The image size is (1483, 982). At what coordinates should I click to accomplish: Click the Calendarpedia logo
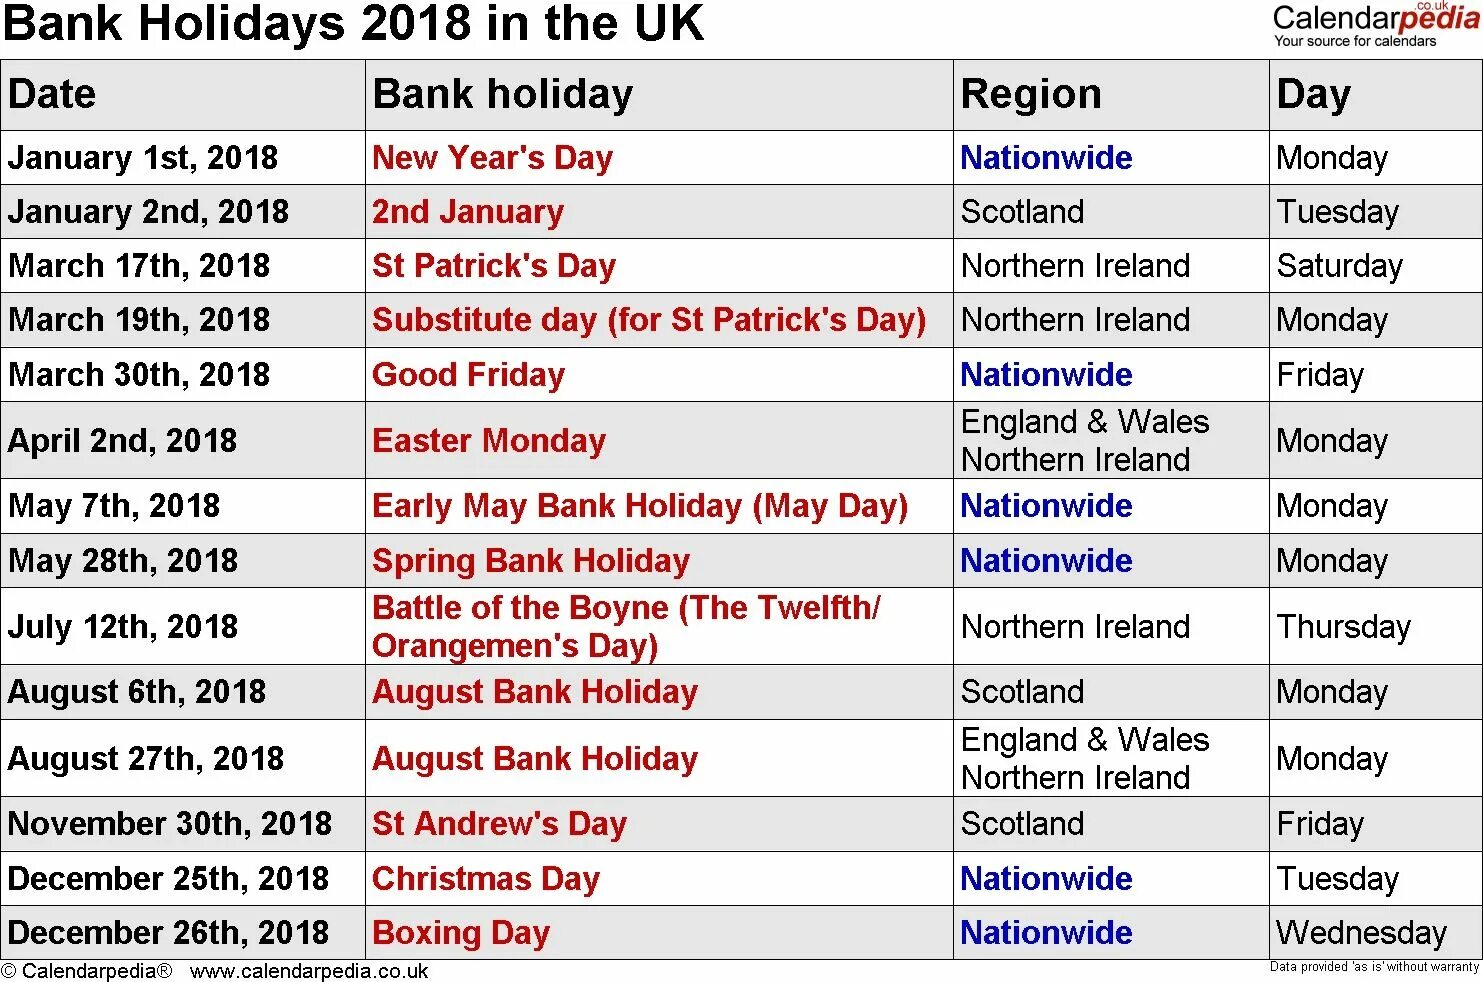point(1375,24)
